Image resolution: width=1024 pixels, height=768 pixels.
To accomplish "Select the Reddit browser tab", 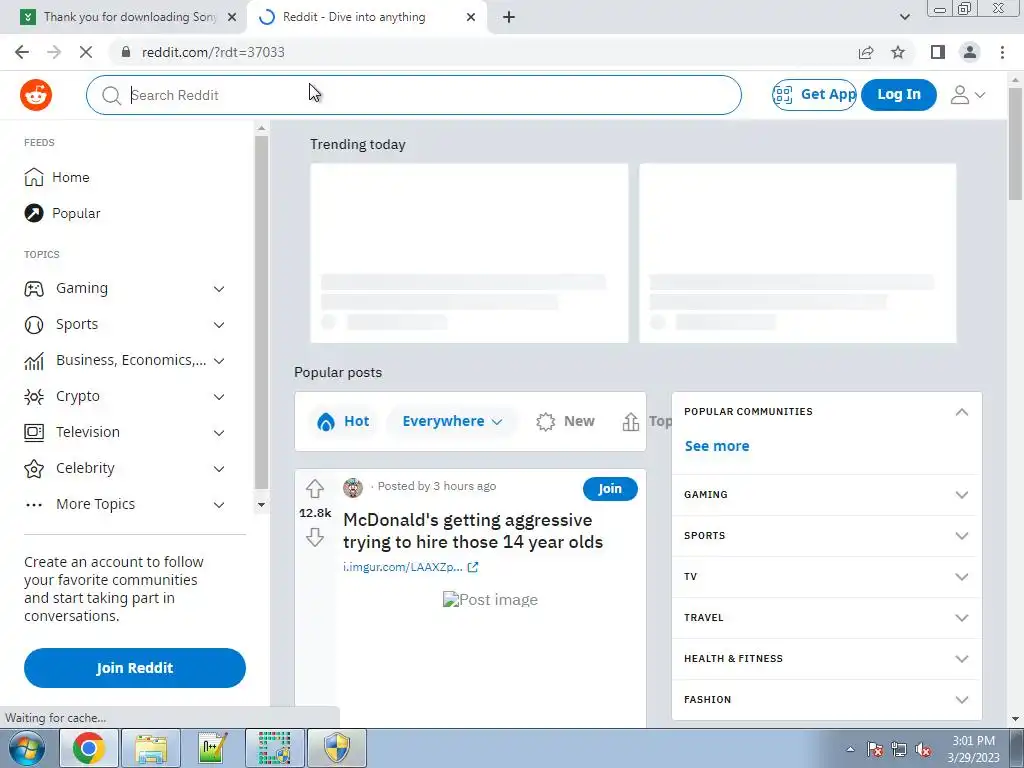I will click(x=366, y=18).
